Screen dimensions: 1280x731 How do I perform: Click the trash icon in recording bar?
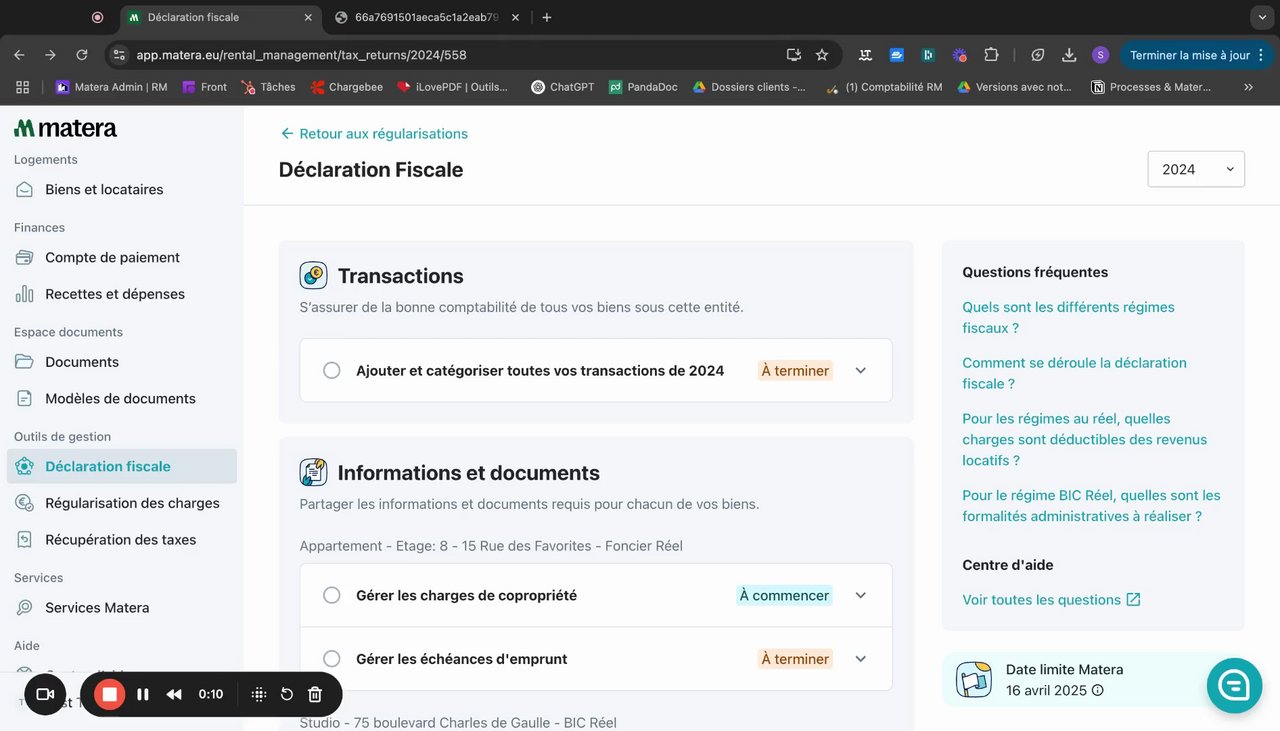(315, 694)
